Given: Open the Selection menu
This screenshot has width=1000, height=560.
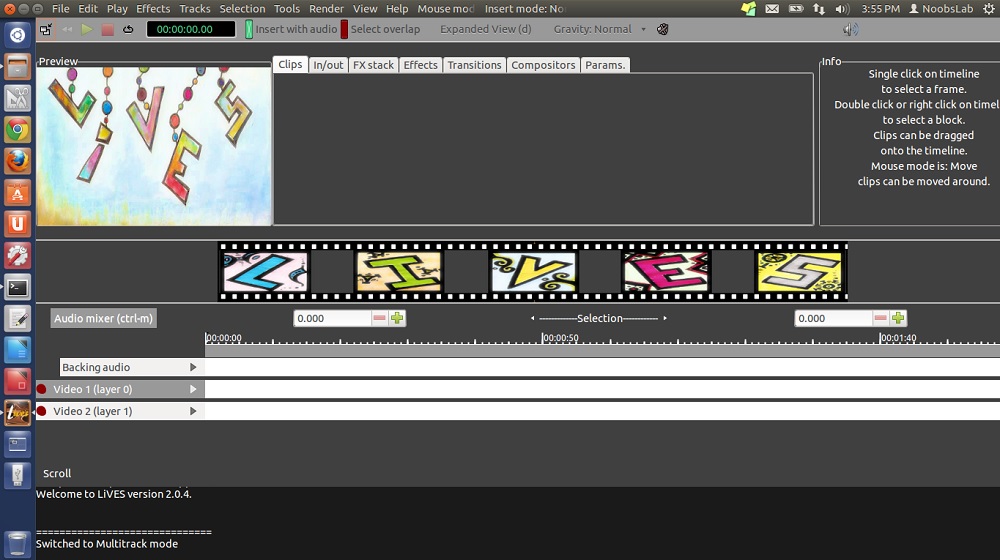Looking at the screenshot, I should (242, 9).
